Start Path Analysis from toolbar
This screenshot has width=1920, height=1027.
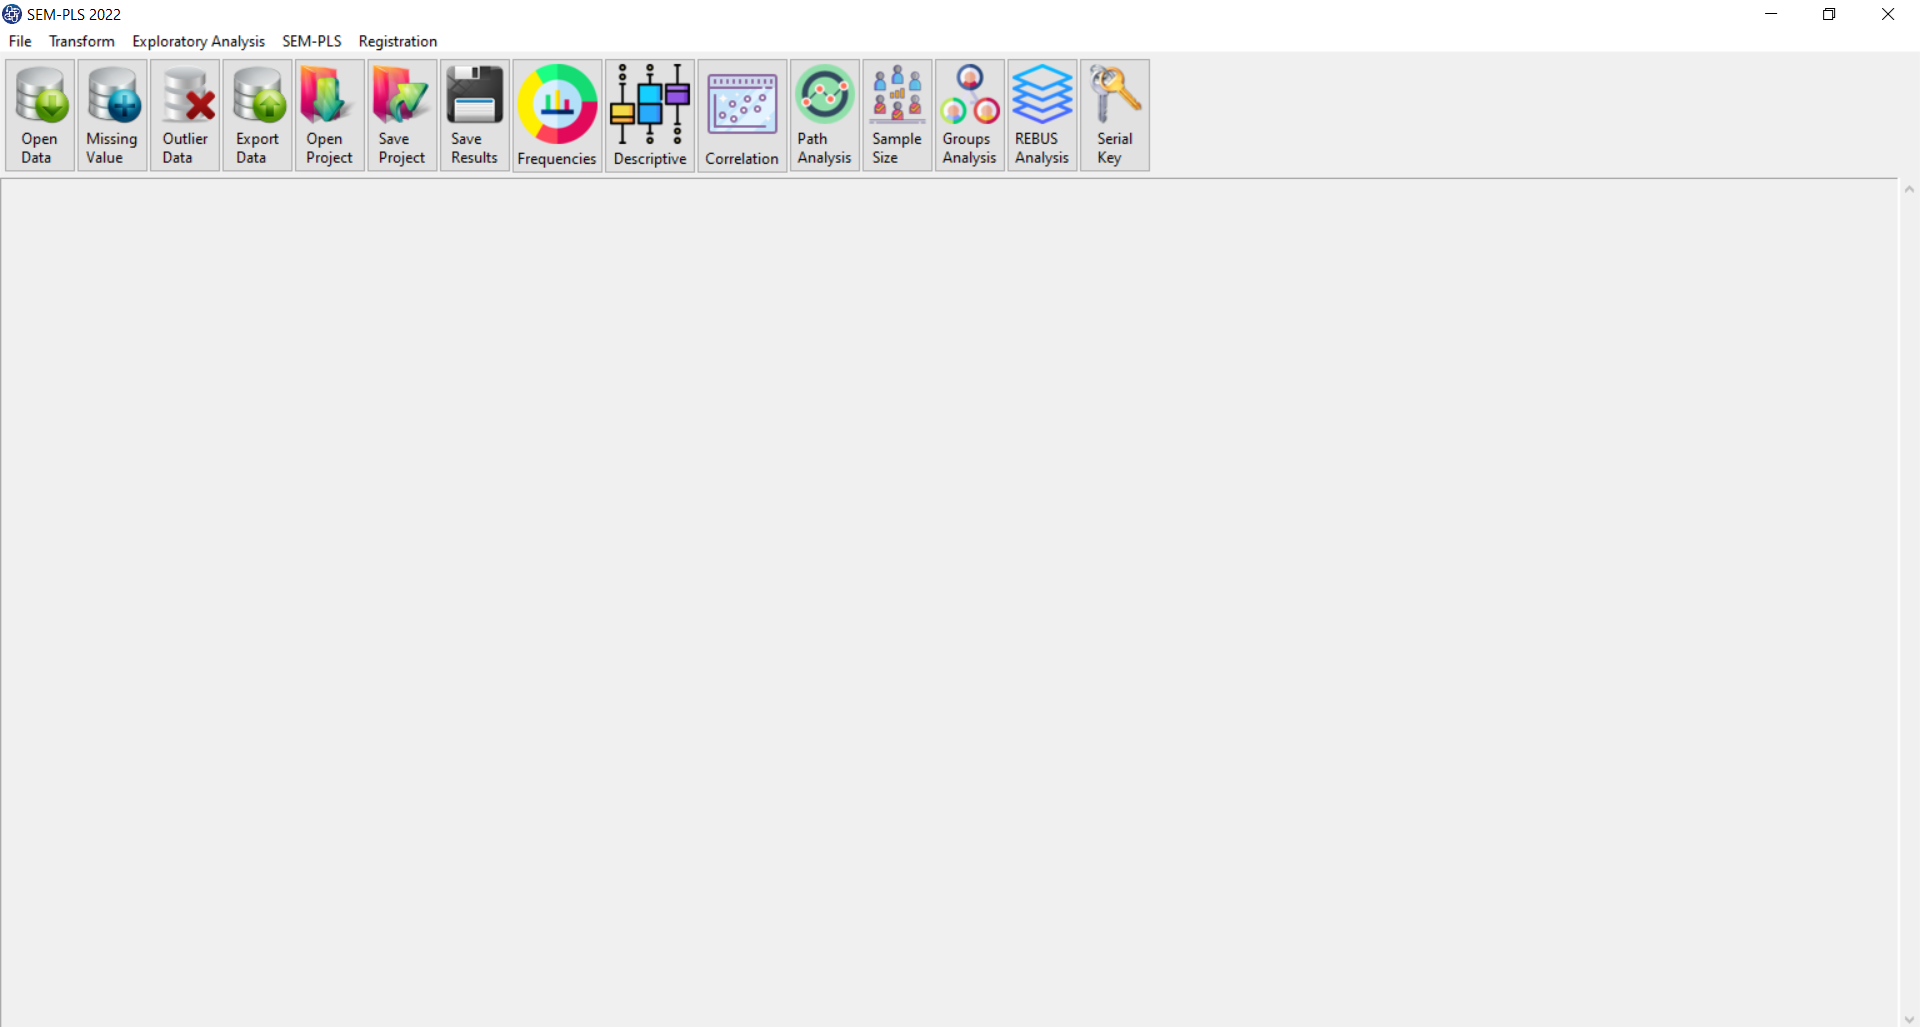click(825, 115)
